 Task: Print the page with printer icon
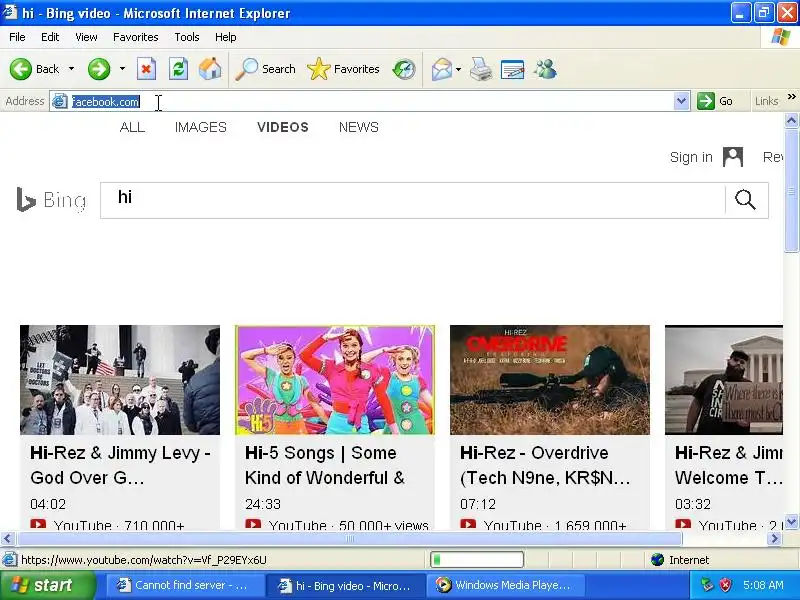pyautogui.click(x=481, y=69)
